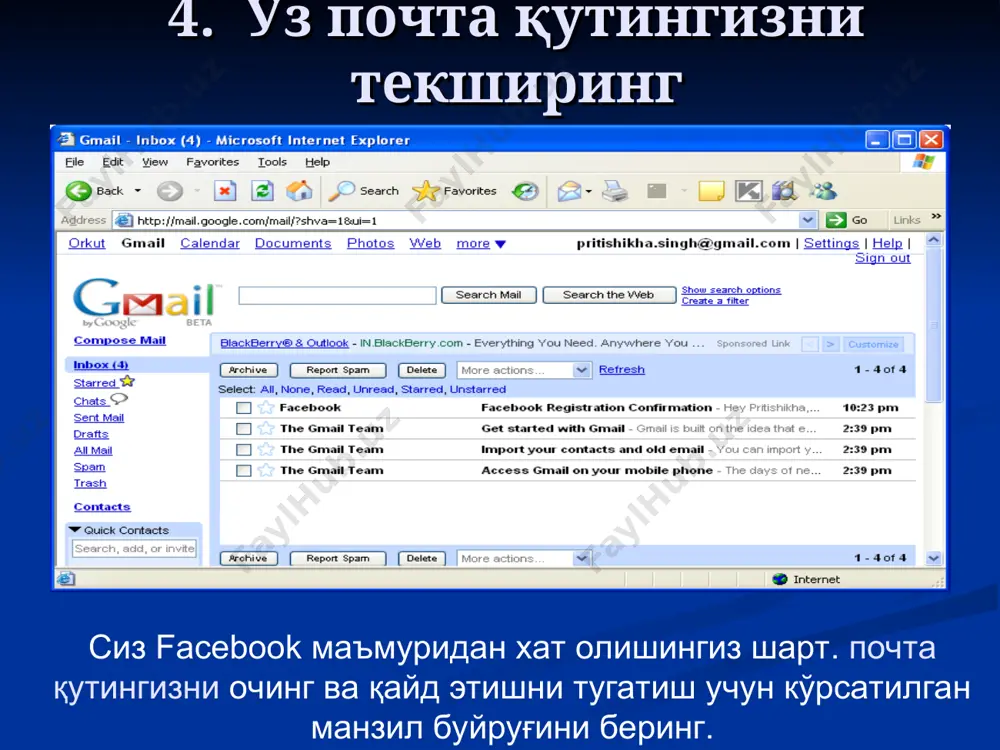Viewport: 1000px width, 750px height.
Task: Open the Mail icon dropdown arrow
Action: (589, 191)
